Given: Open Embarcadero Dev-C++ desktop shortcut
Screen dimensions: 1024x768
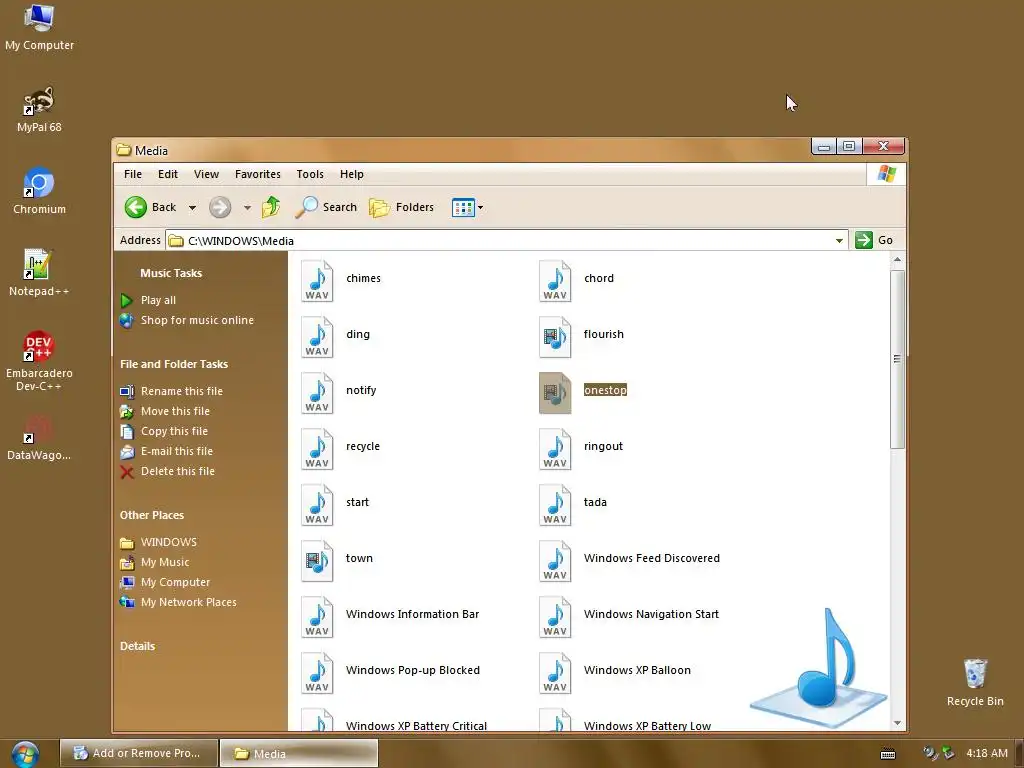Looking at the screenshot, I should [x=39, y=361].
